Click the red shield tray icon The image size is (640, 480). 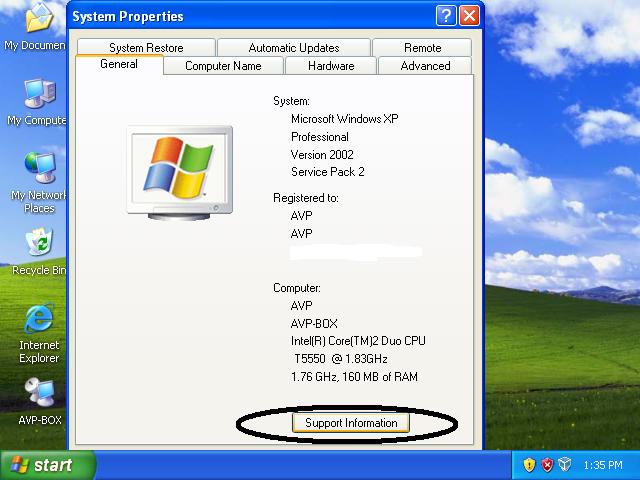coord(547,464)
